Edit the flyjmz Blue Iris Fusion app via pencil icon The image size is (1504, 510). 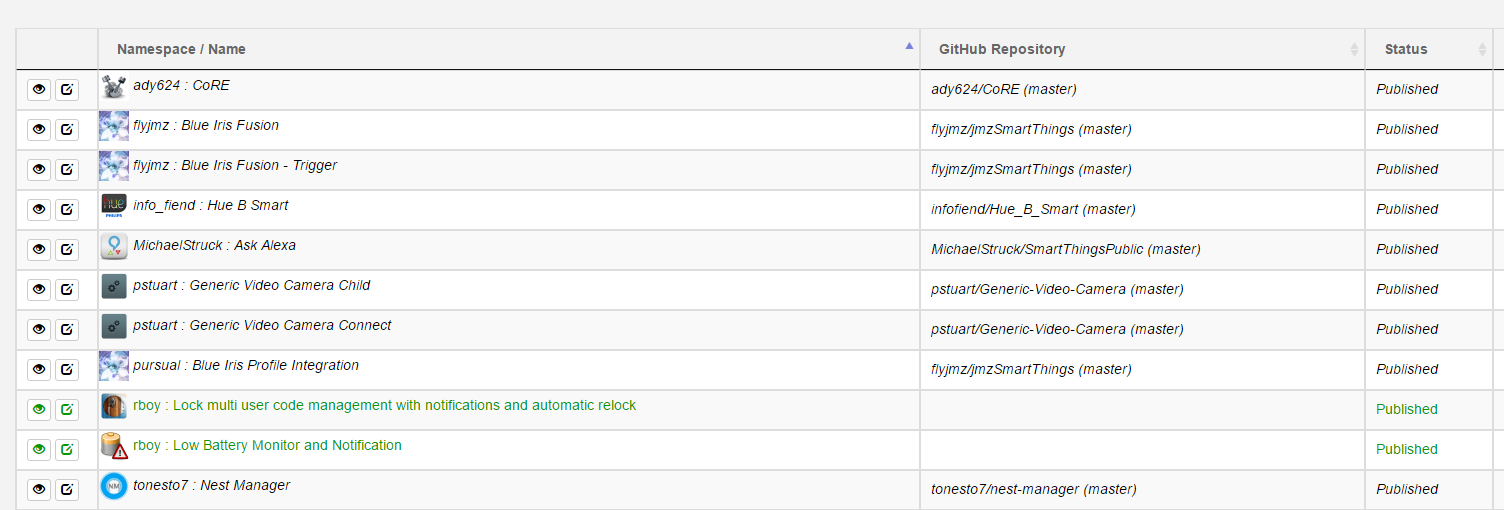67,129
